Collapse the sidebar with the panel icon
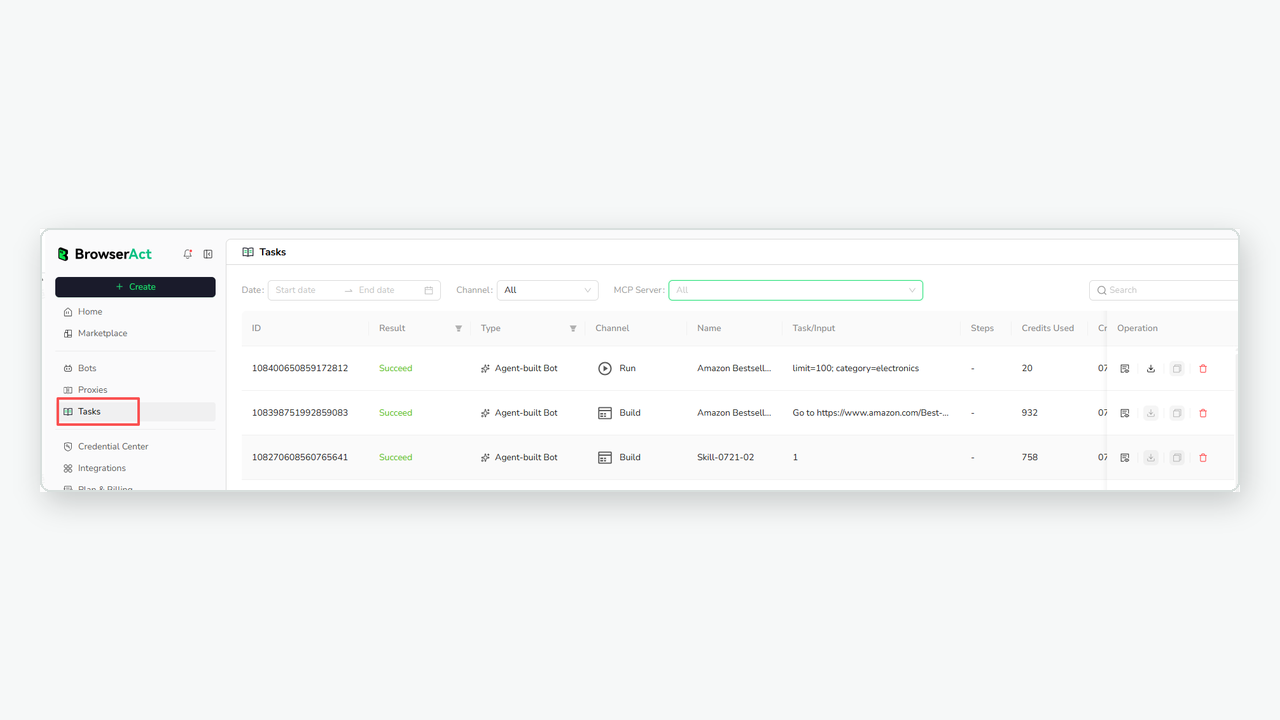Screen dimensions: 1280x720 point(208,254)
